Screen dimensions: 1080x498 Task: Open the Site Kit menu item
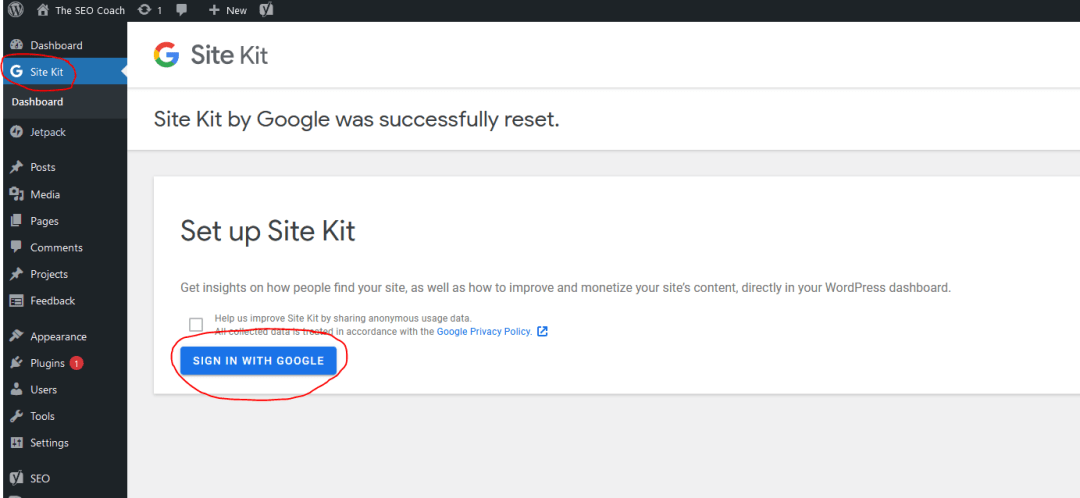pos(63,72)
